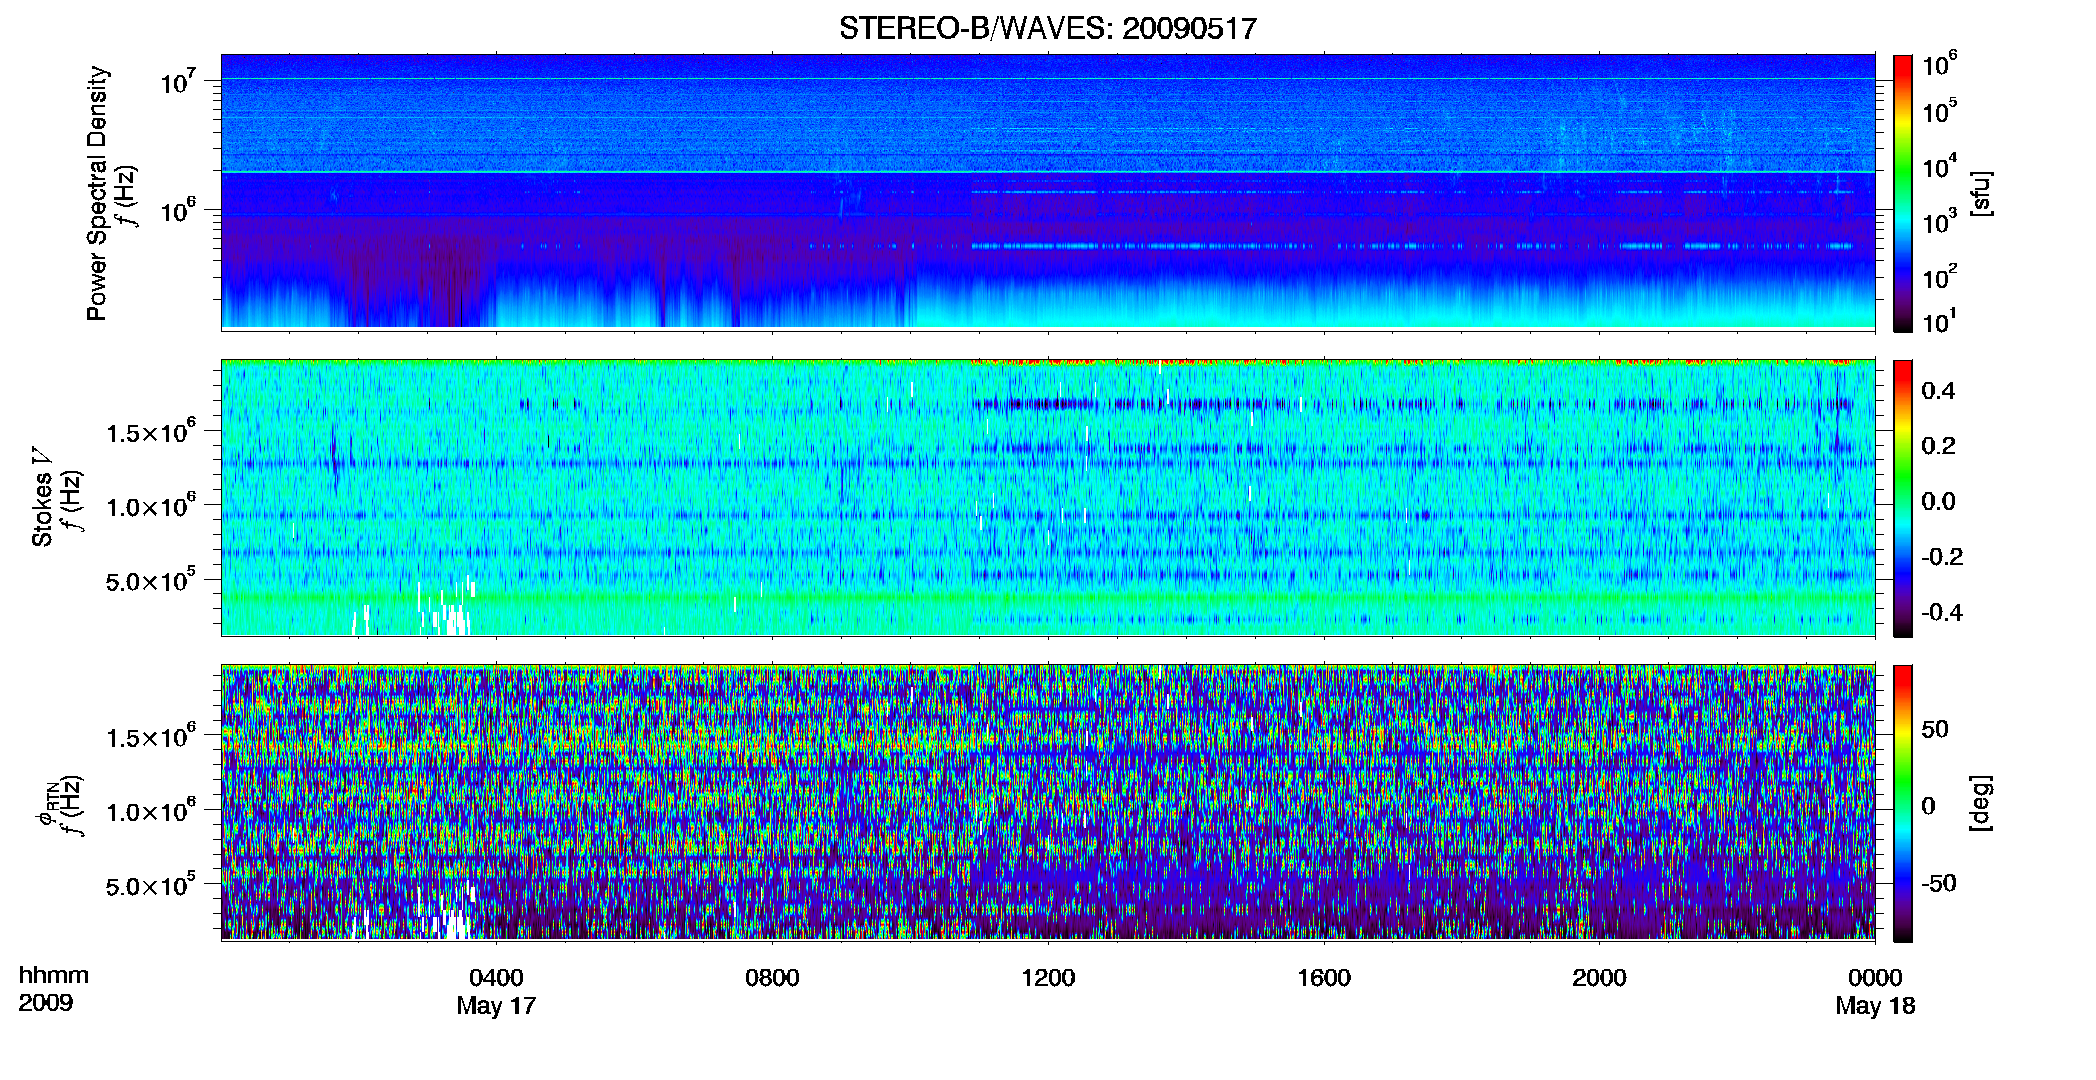The height and width of the screenshot is (1080, 2096).
Task: Click the 2000 time tick label
Action: click(1599, 978)
